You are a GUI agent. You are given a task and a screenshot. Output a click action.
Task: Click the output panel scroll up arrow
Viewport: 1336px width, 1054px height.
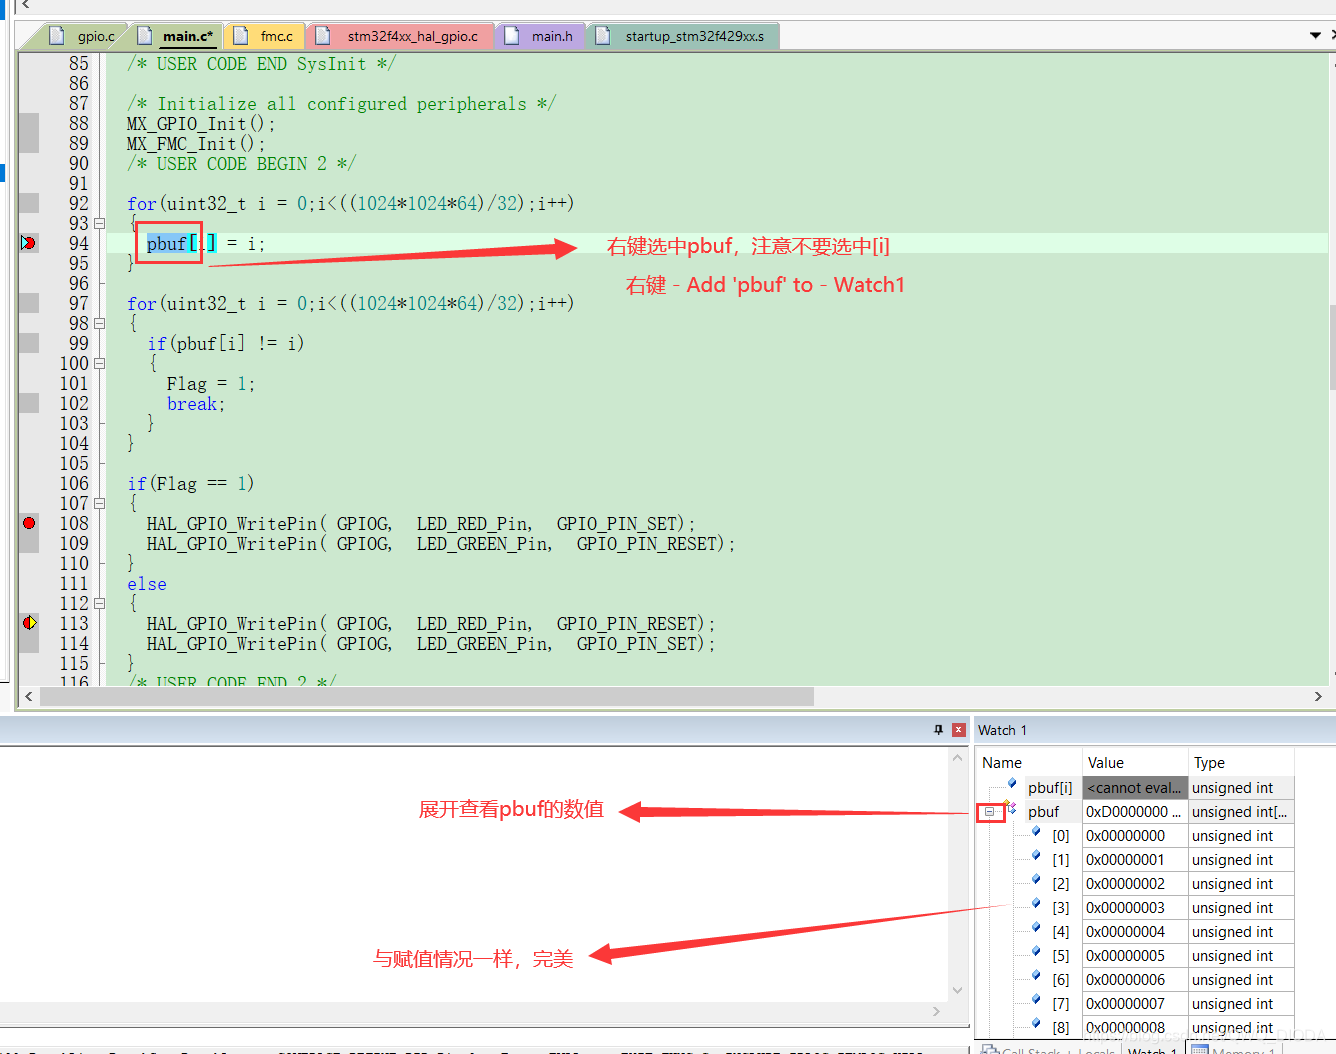tap(957, 758)
